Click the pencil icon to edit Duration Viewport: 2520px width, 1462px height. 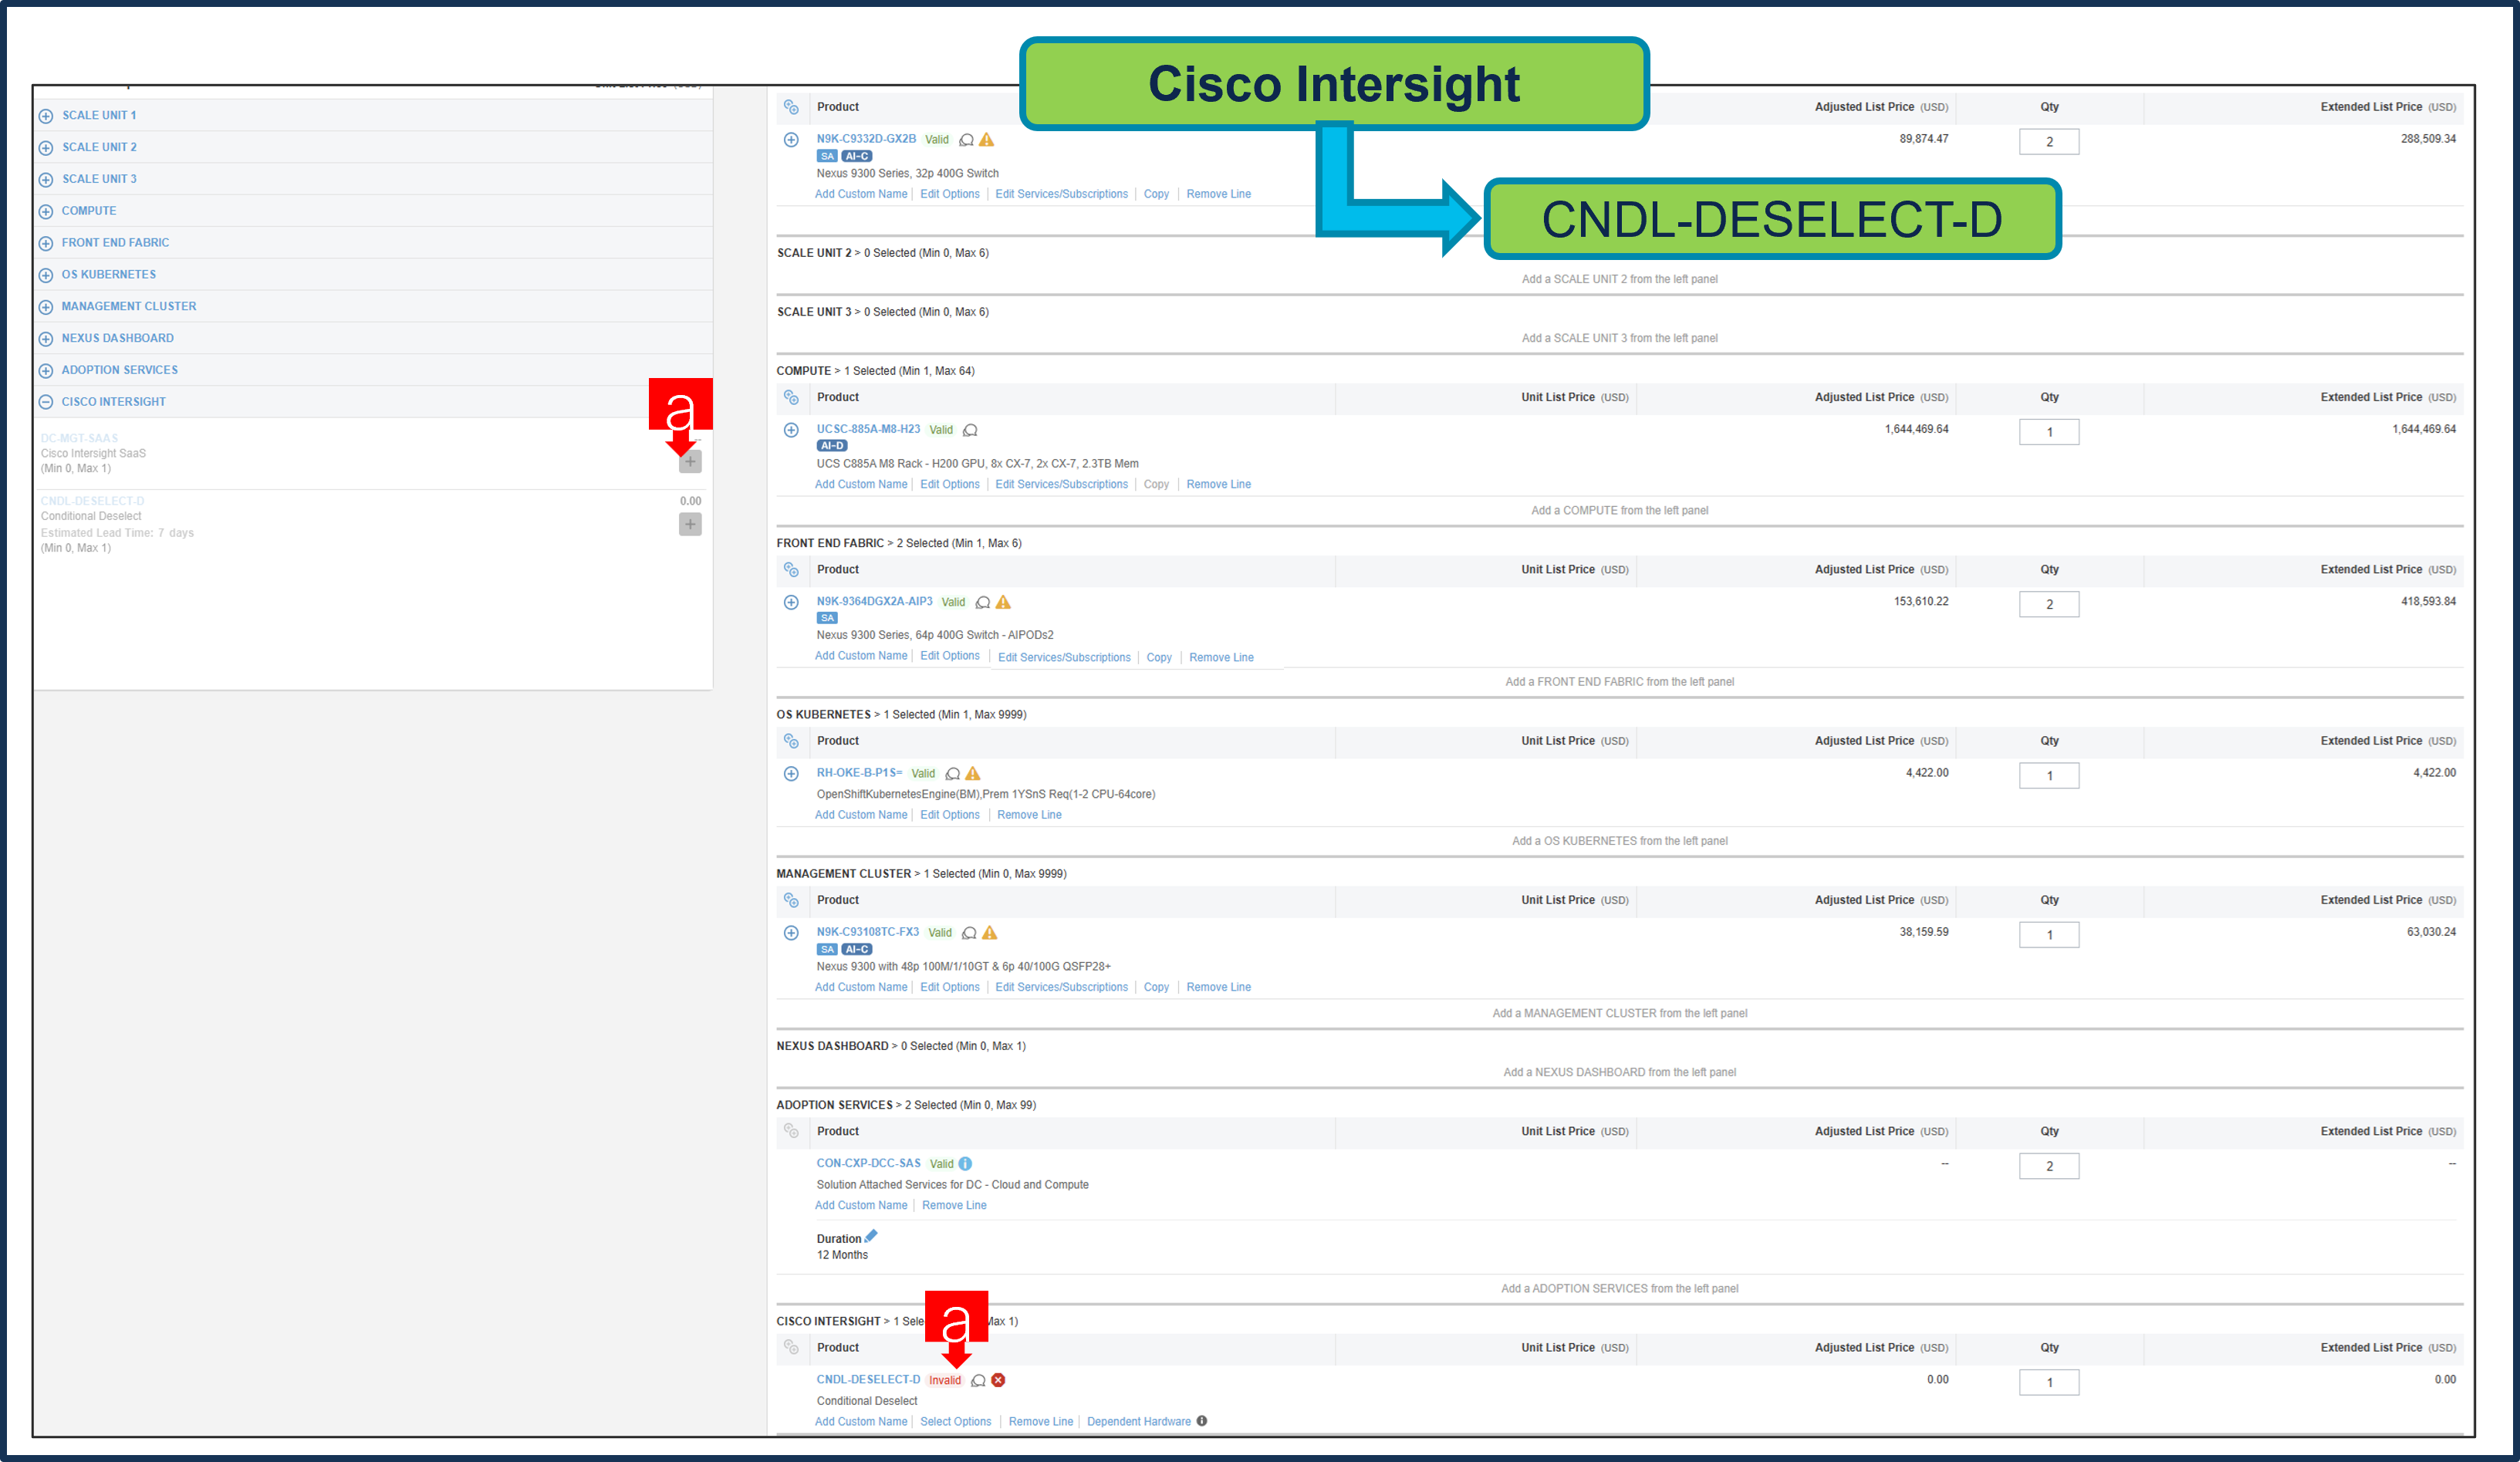[x=873, y=1236]
